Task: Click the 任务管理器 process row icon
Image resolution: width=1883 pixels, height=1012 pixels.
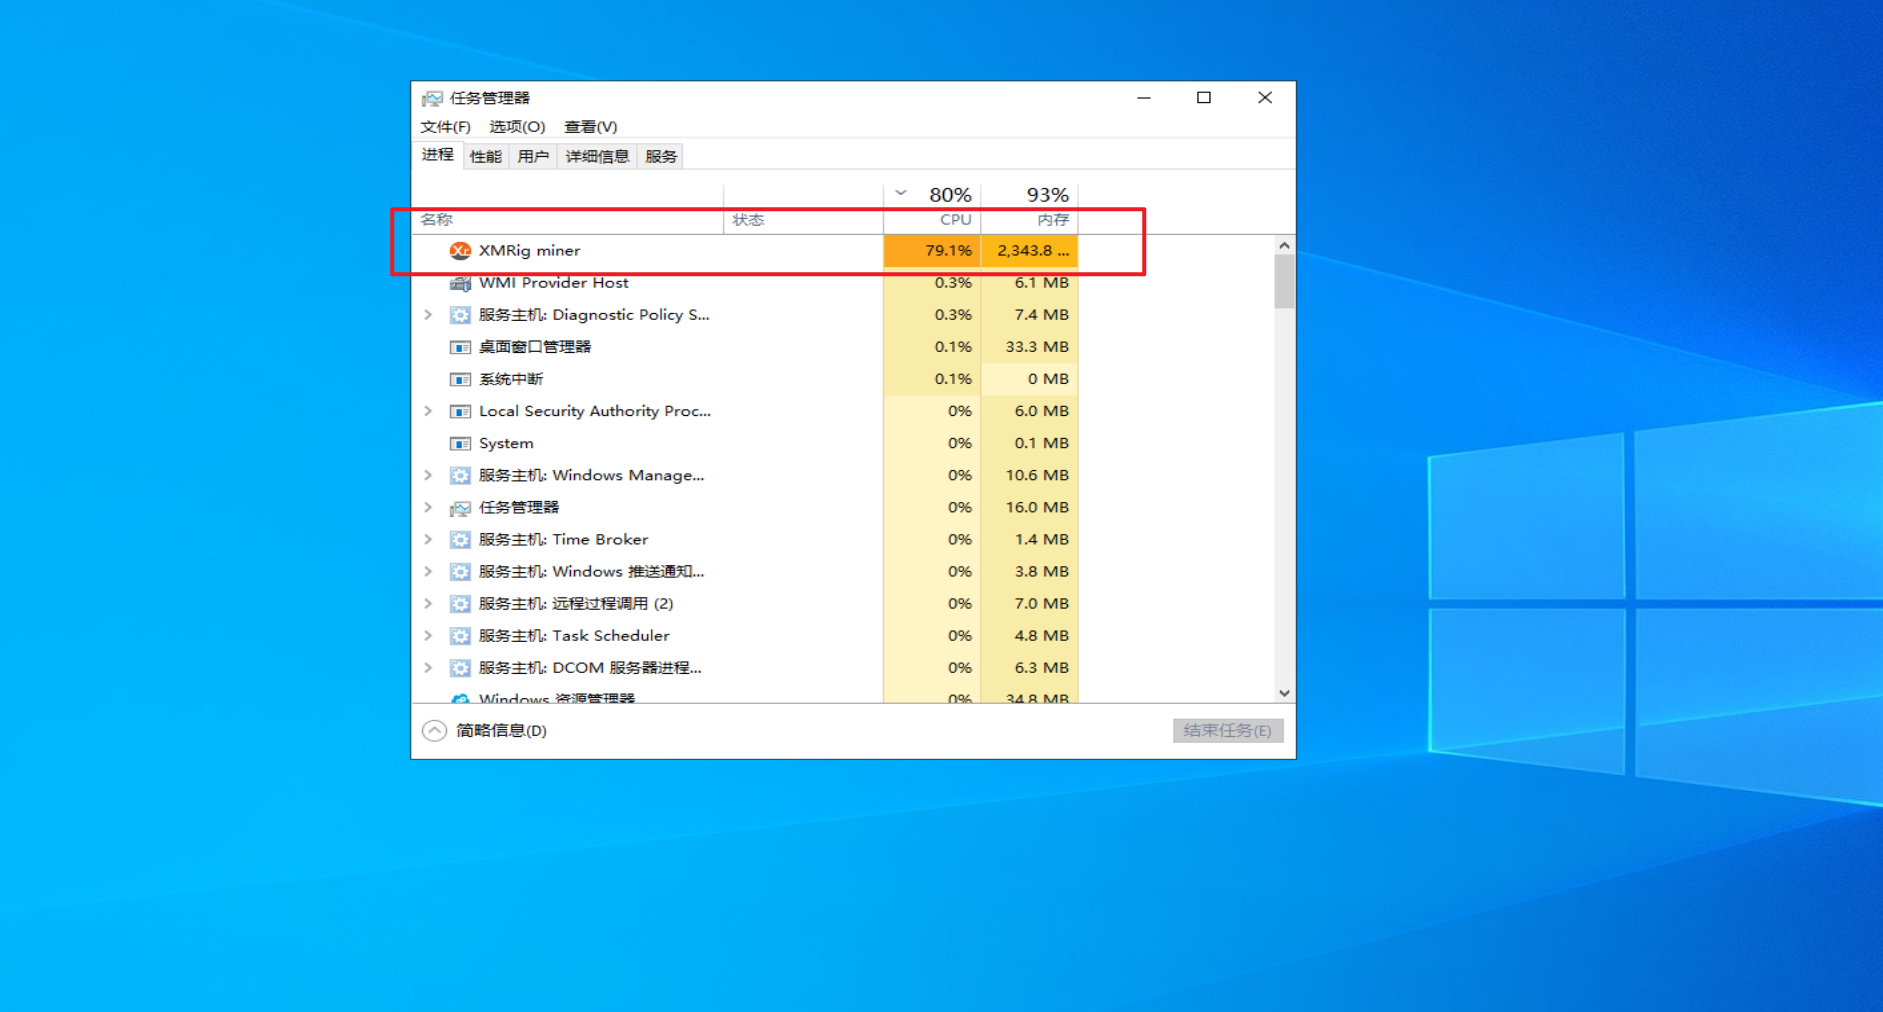Action: 460,508
